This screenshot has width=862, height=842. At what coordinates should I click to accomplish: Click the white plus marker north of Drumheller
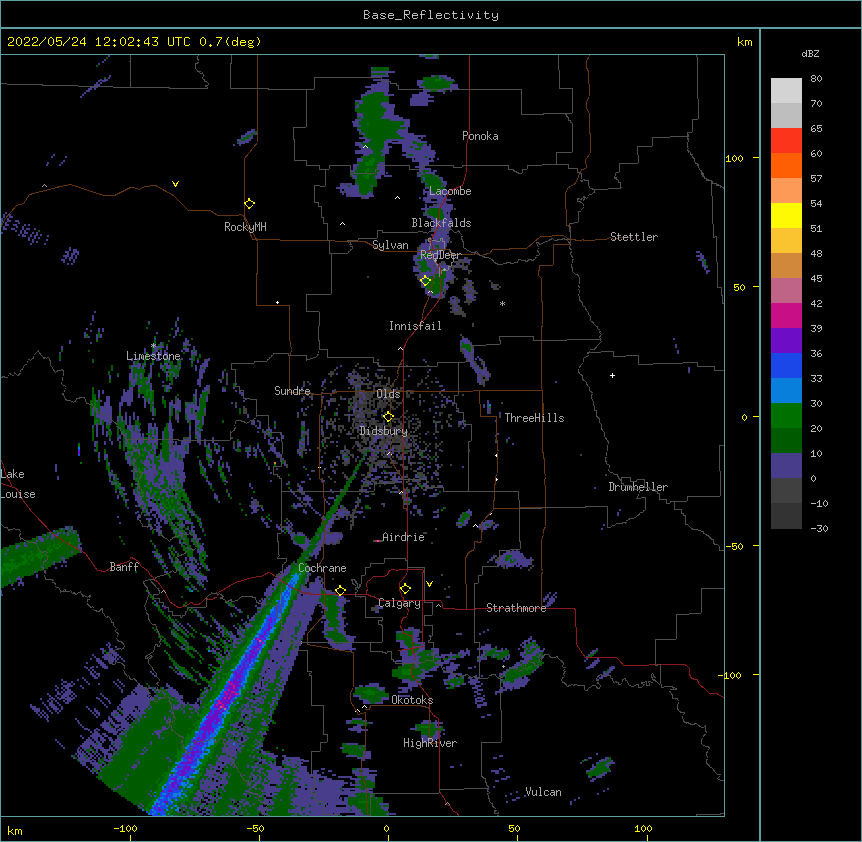coord(612,375)
